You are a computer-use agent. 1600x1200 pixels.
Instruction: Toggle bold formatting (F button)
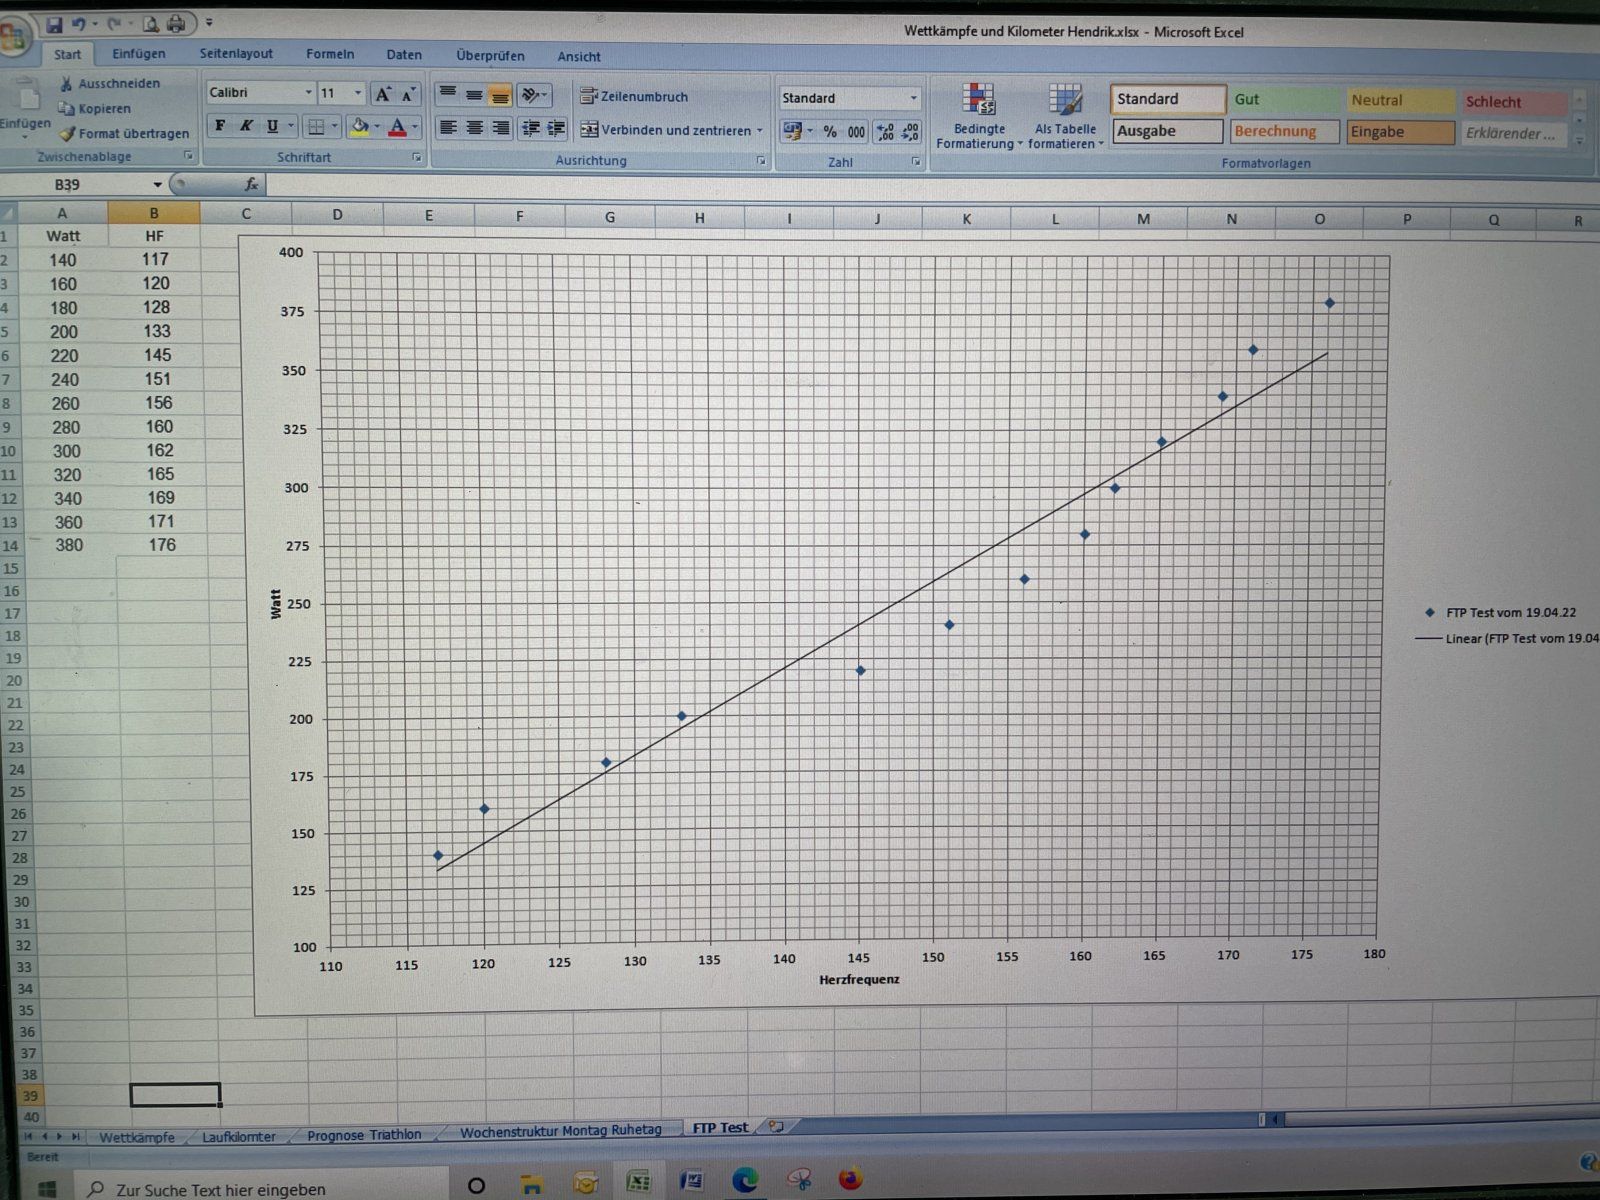220,126
